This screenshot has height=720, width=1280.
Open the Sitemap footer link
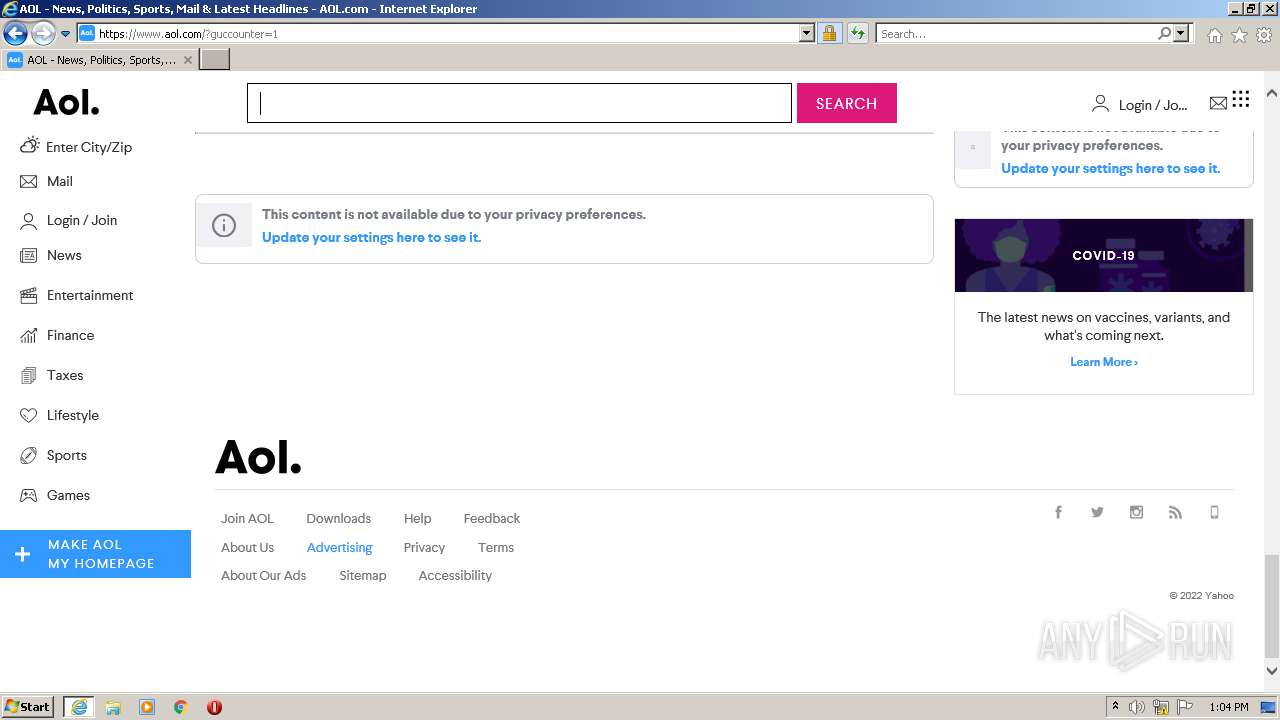click(362, 576)
